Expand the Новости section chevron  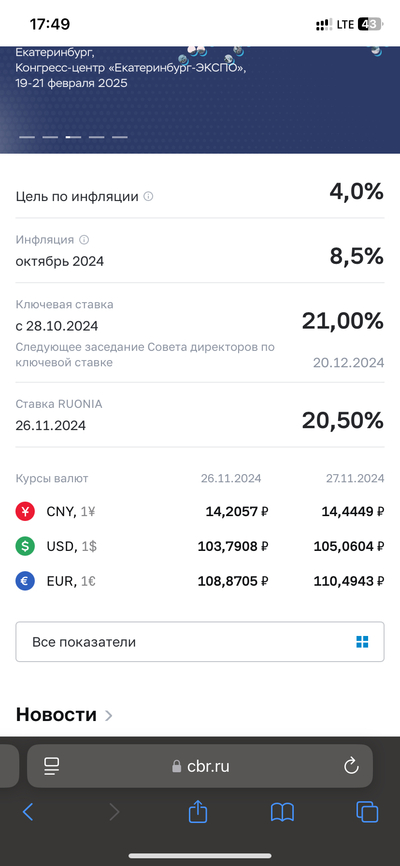pyautogui.click(x=109, y=716)
